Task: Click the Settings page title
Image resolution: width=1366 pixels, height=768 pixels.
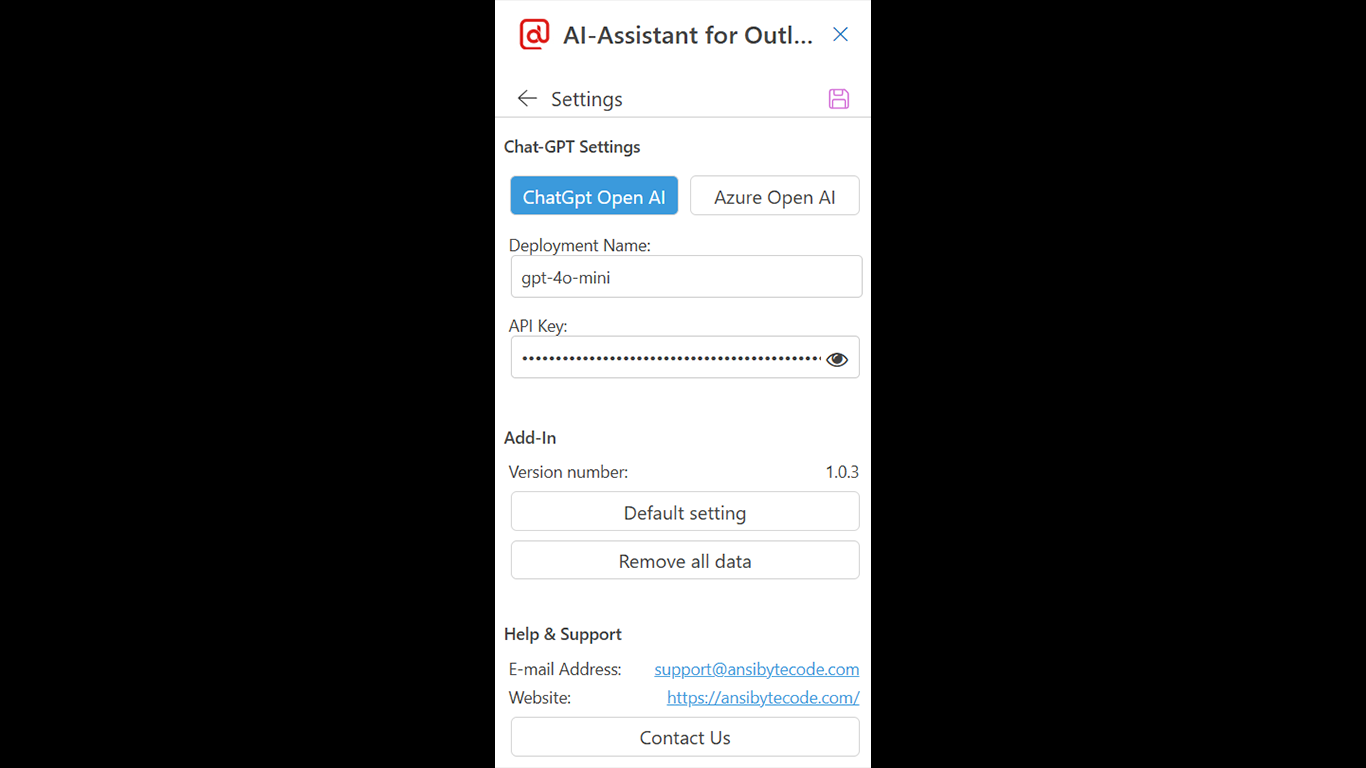Action: coord(587,99)
